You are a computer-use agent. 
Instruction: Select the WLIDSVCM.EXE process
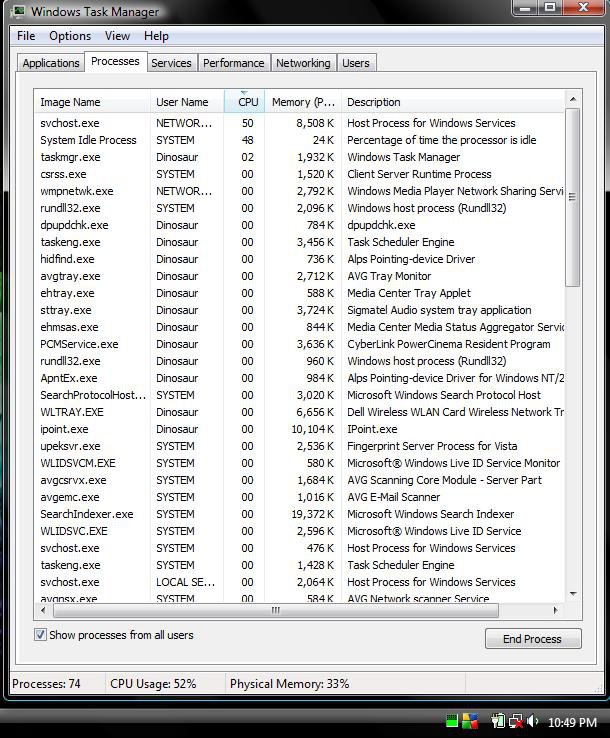coord(299,463)
